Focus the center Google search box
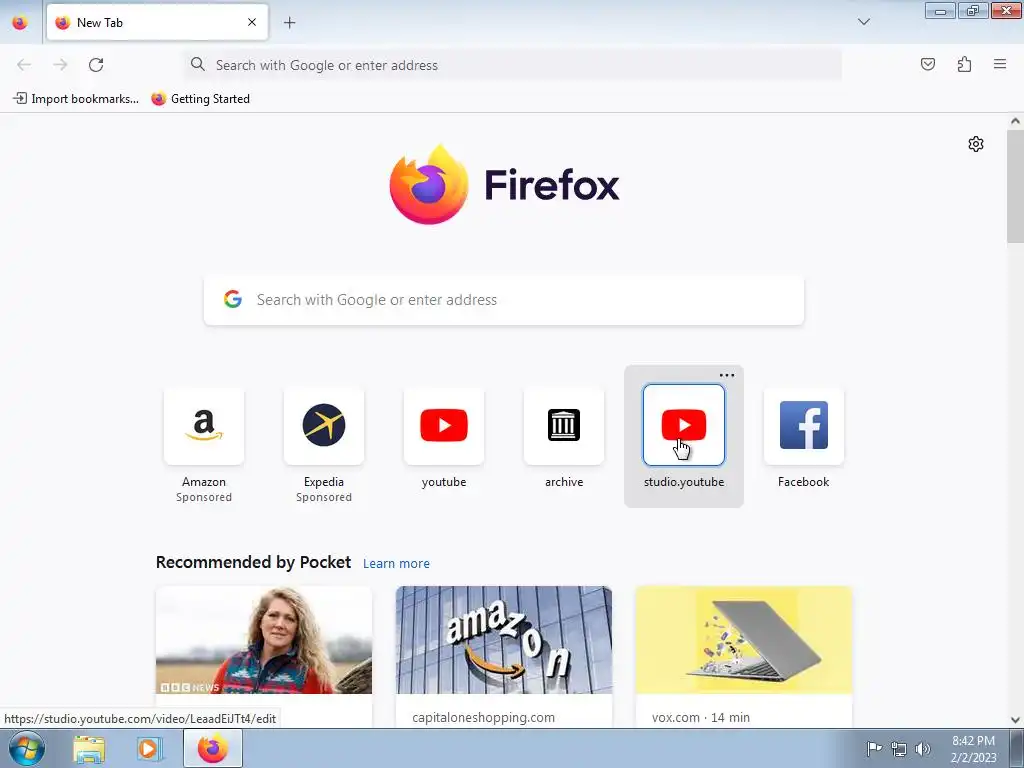The width and height of the screenshot is (1024, 768). 504,300
